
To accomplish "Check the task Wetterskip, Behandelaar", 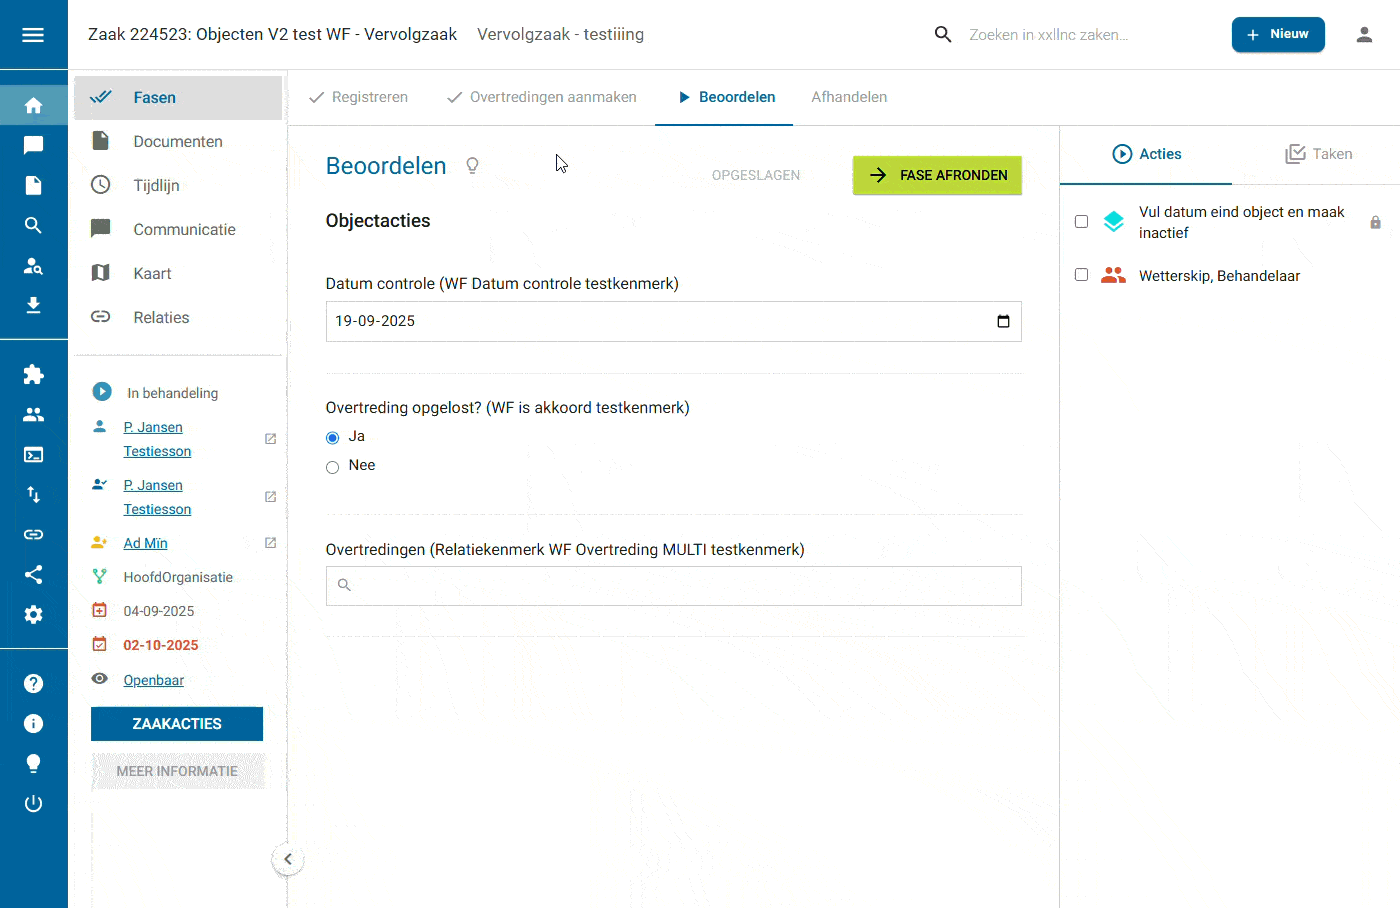I will pos(1081,275).
